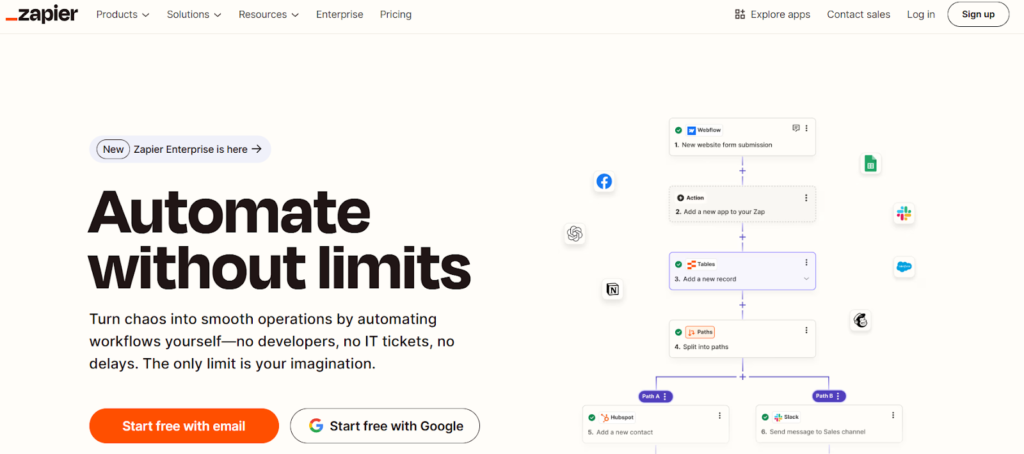The width and height of the screenshot is (1024, 454).
Task: Click the Notion app icon
Action: coord(613,290)
